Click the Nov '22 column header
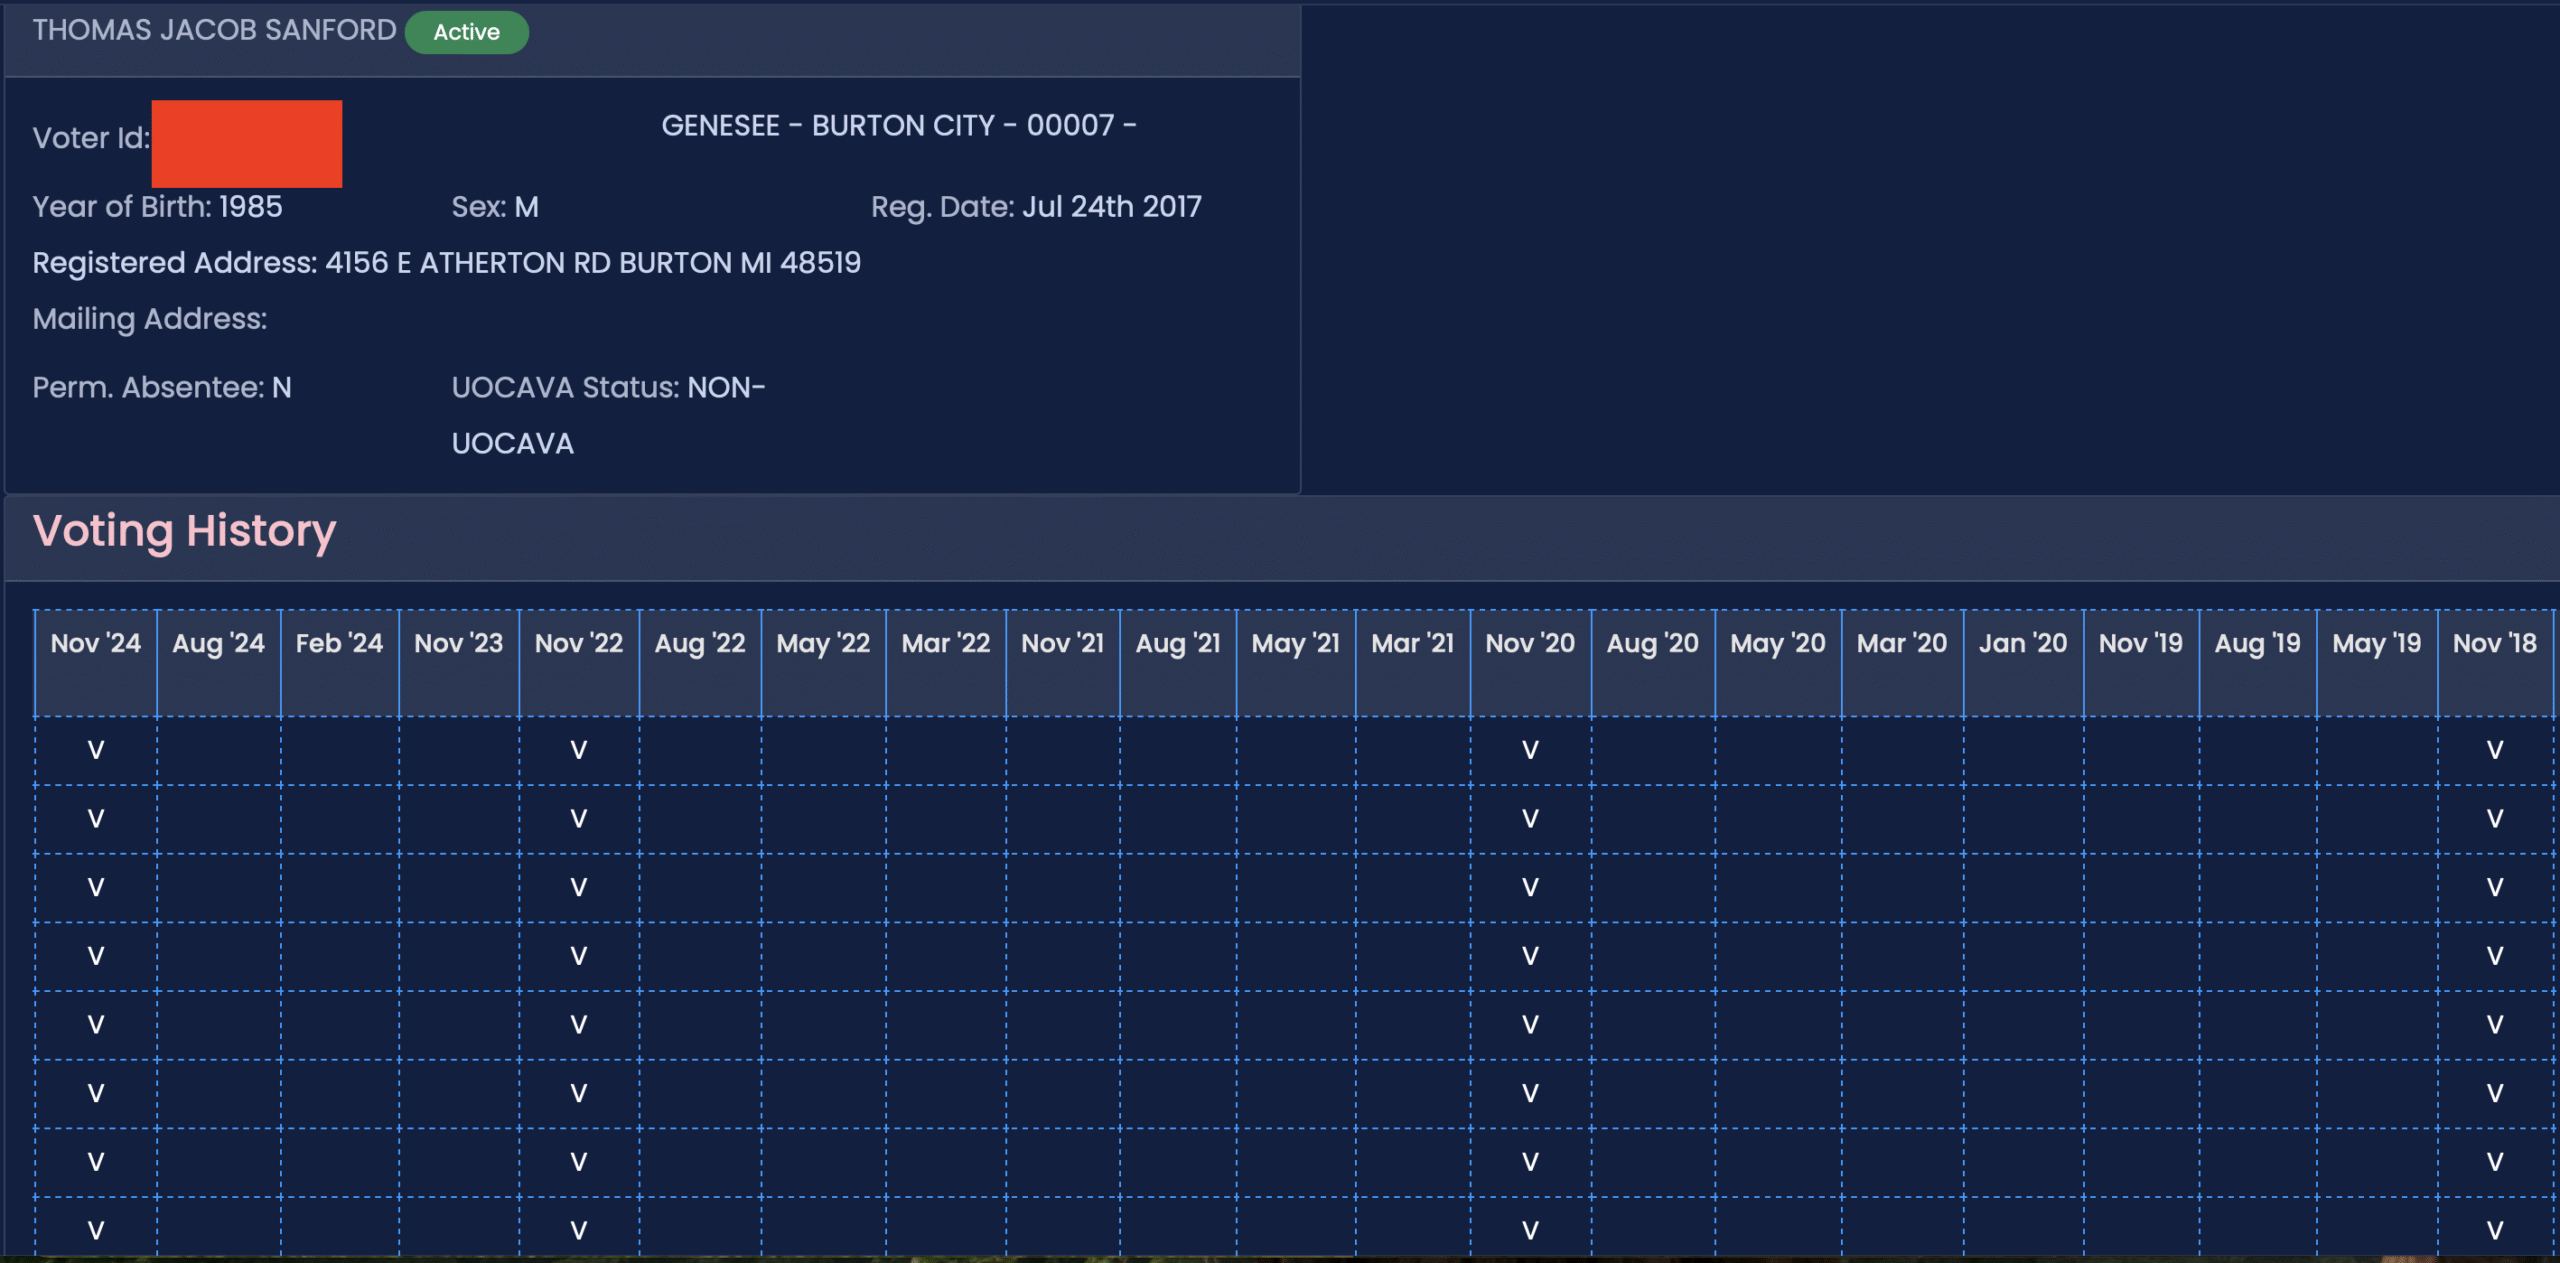The width and height of the screenshot is (2560, 1263). (579, 663)
